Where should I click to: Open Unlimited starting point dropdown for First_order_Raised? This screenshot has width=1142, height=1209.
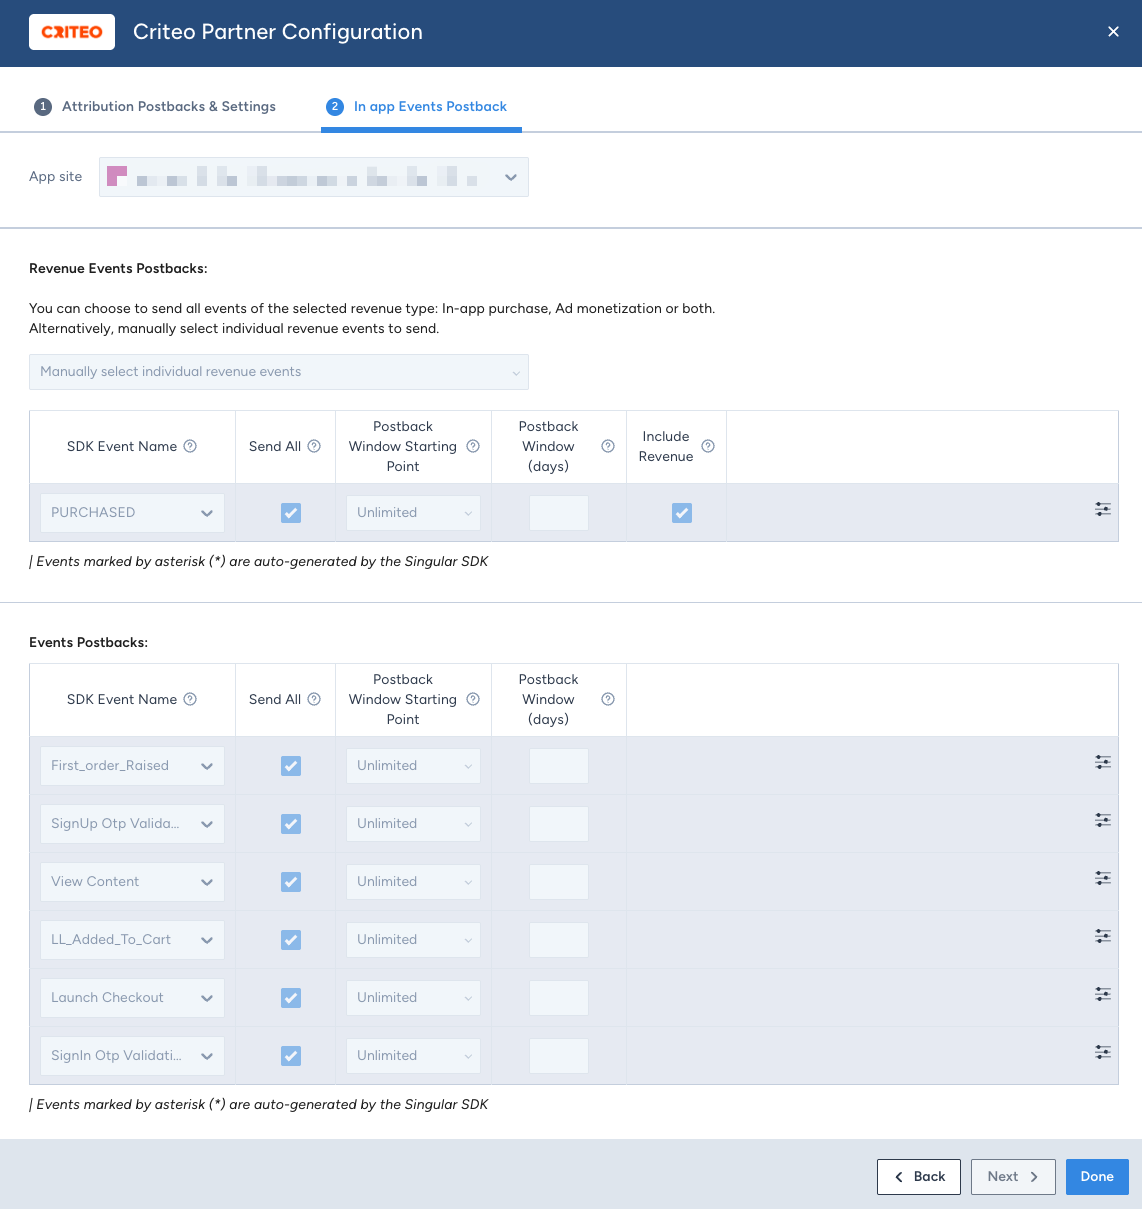point(413,766)
